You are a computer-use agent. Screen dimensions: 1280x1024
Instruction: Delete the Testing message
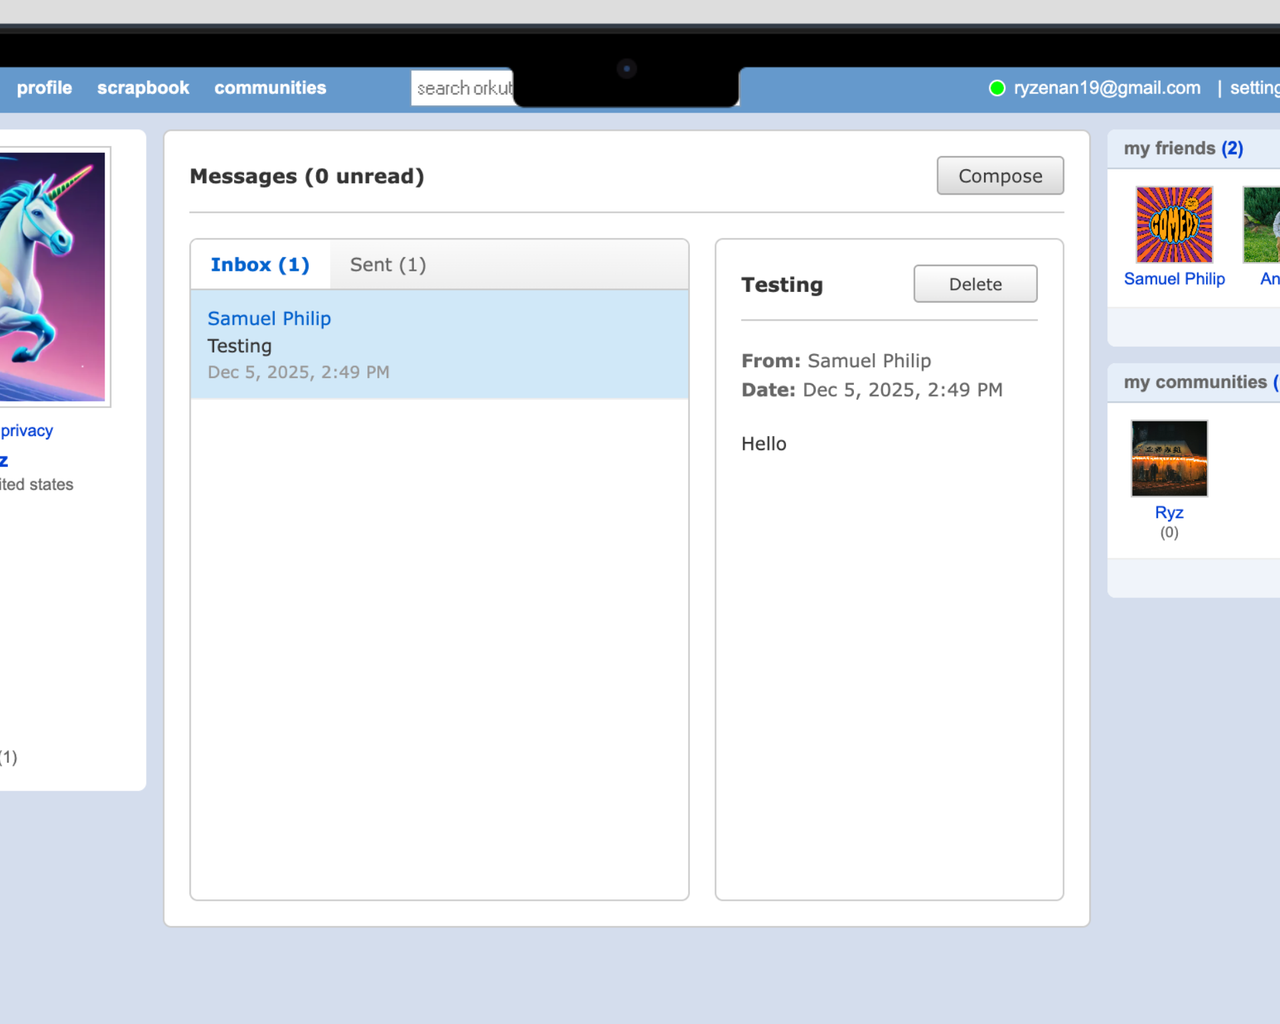tap(975, 283)
